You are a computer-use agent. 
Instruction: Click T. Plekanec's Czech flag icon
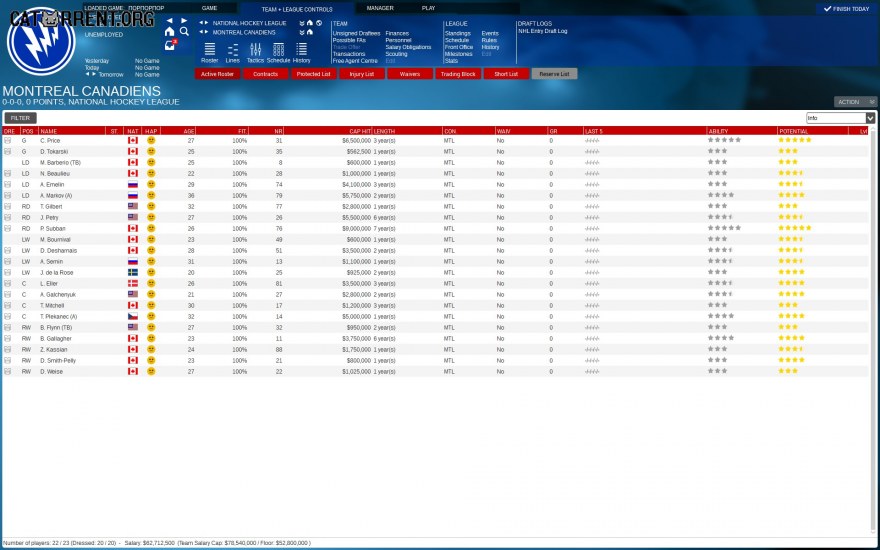pos(133,317)
